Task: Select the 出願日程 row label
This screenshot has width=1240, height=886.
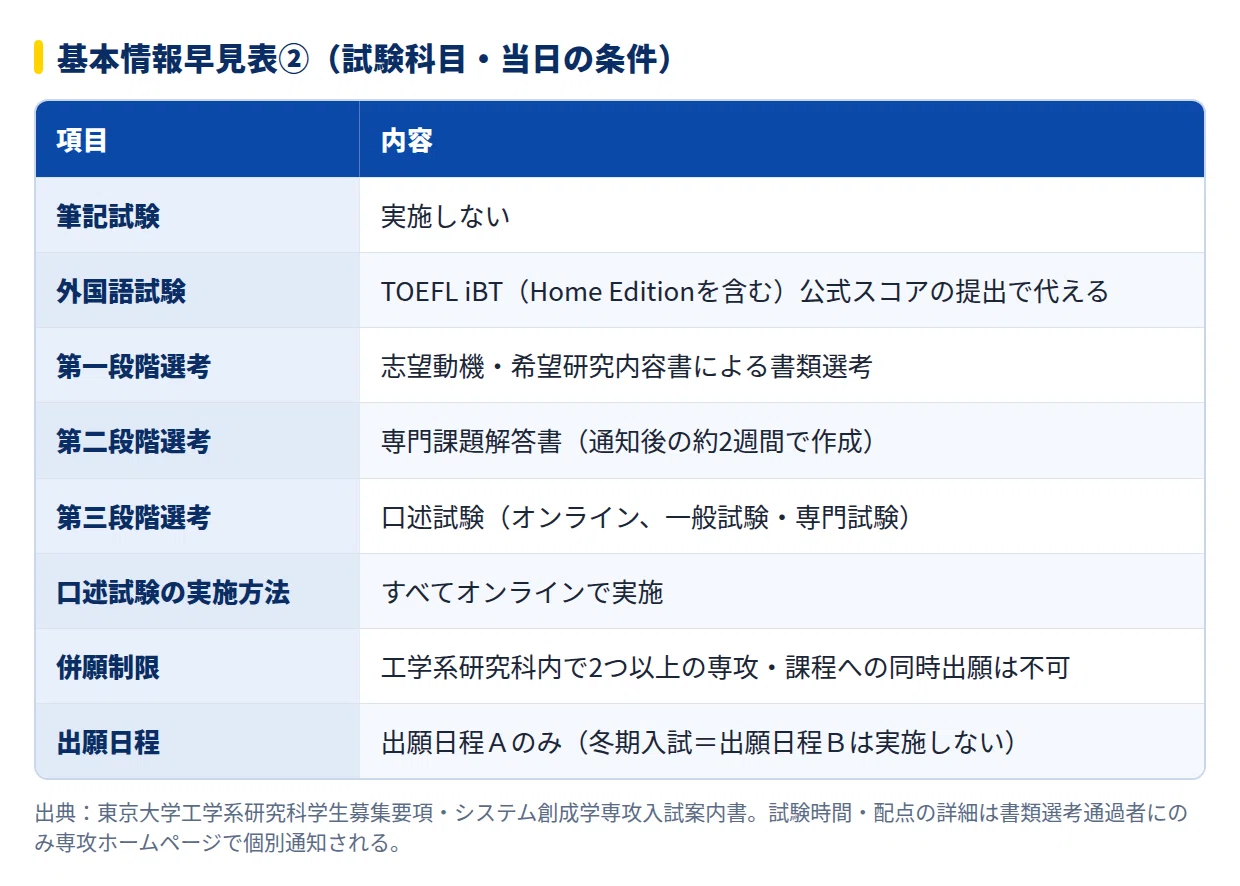Action: tap(198, 742)
